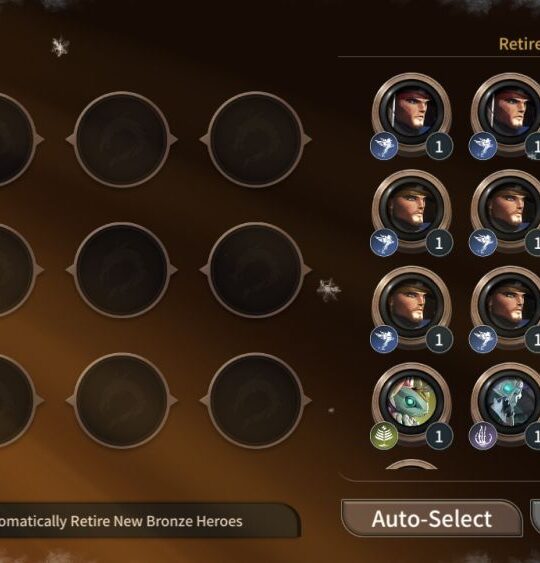Viewport: 540px width, 563px height.
Task: Choose the skeletal hero with glowing teal eye
Action: pos(508,402)
